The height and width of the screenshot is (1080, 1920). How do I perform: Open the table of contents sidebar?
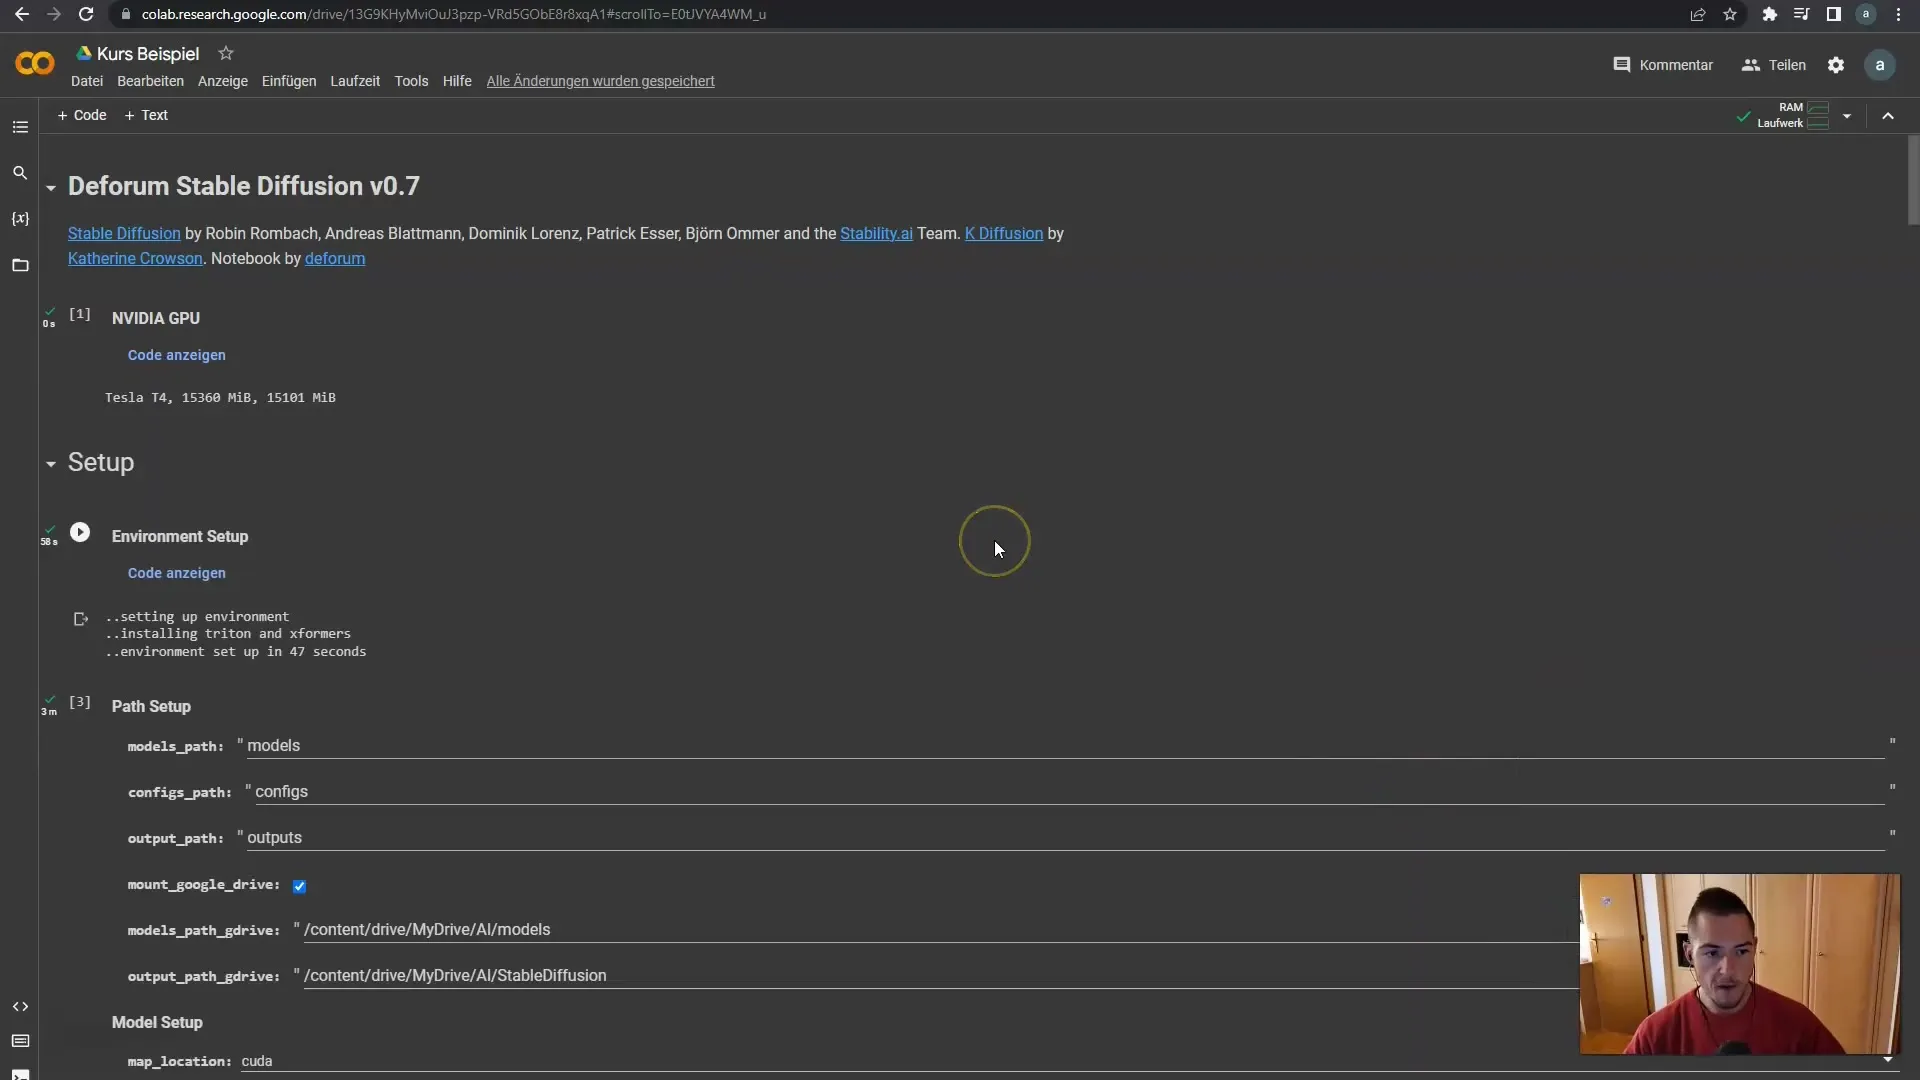coord(20,127)
